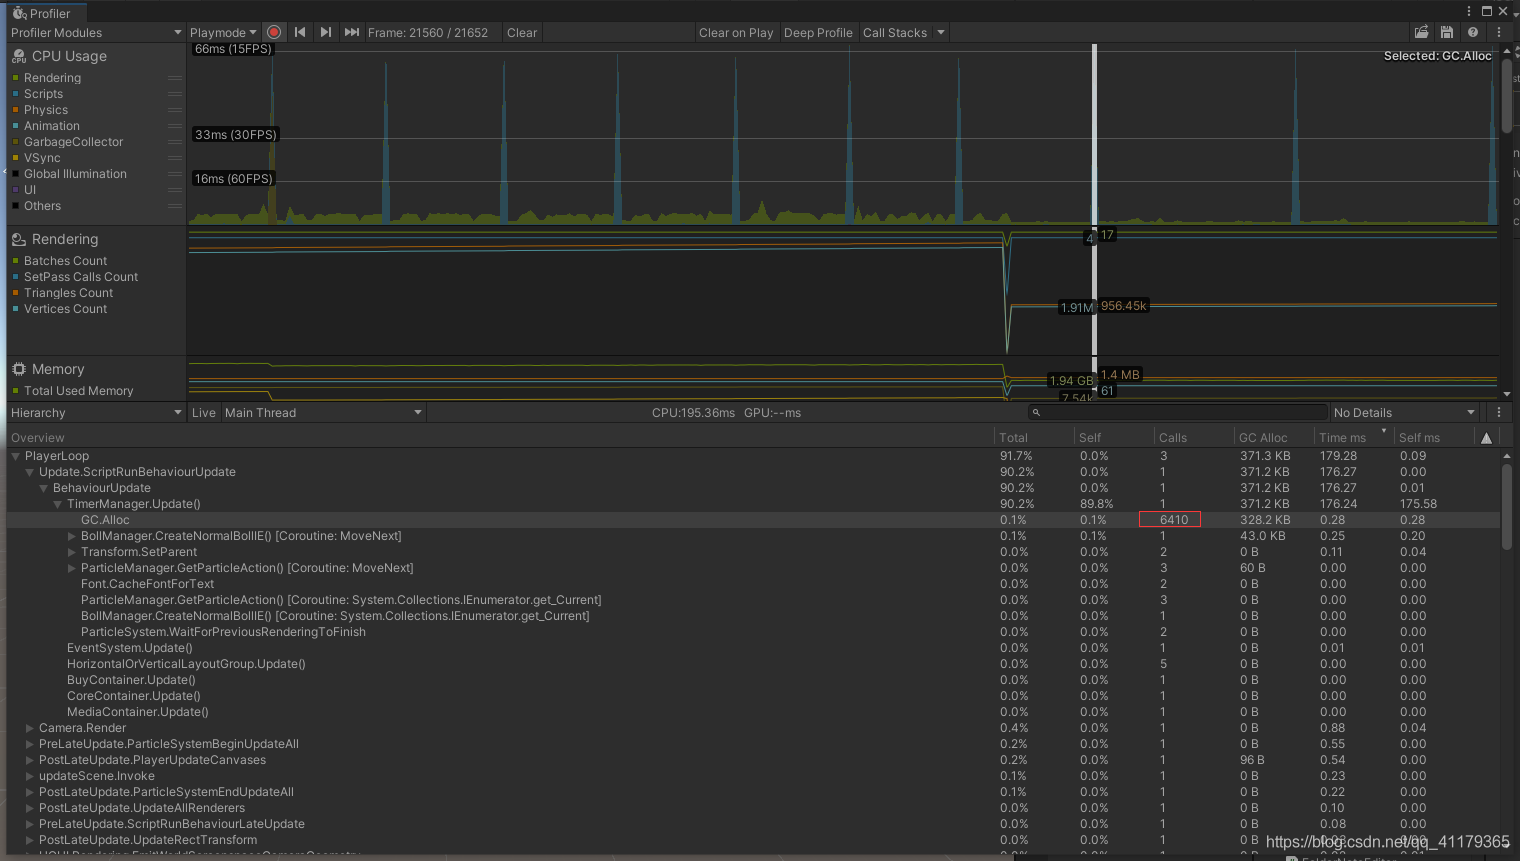Enable the Deep Profile button
Viewport: 1520px width, 861px height.
818,32
